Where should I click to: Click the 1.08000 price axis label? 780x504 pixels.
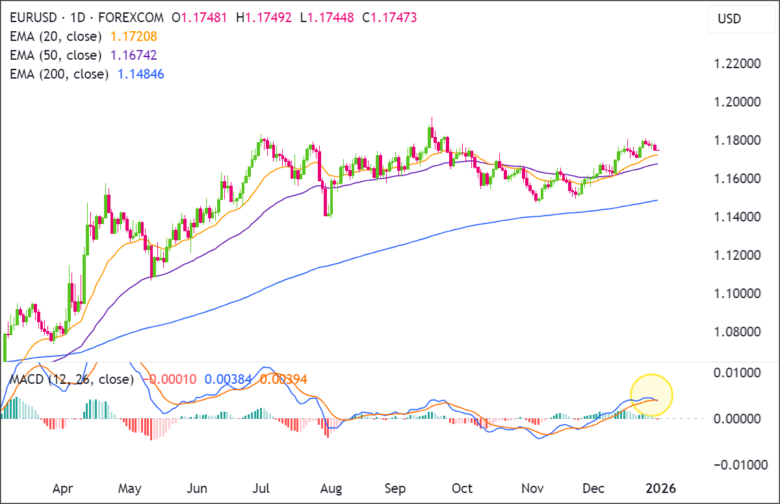(x=737, y=332)
